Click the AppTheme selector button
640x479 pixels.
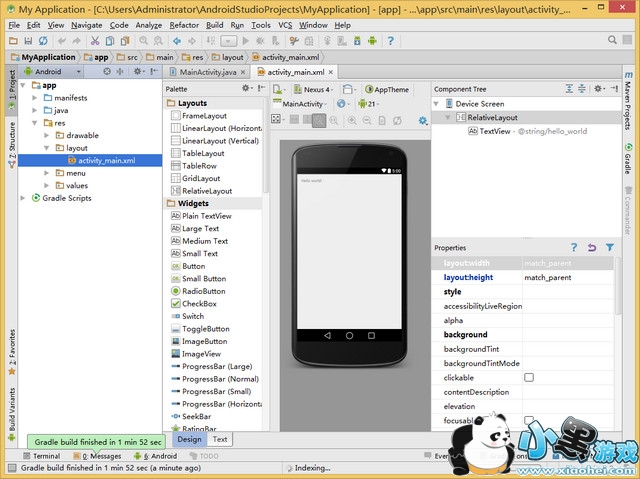(388, 89)
